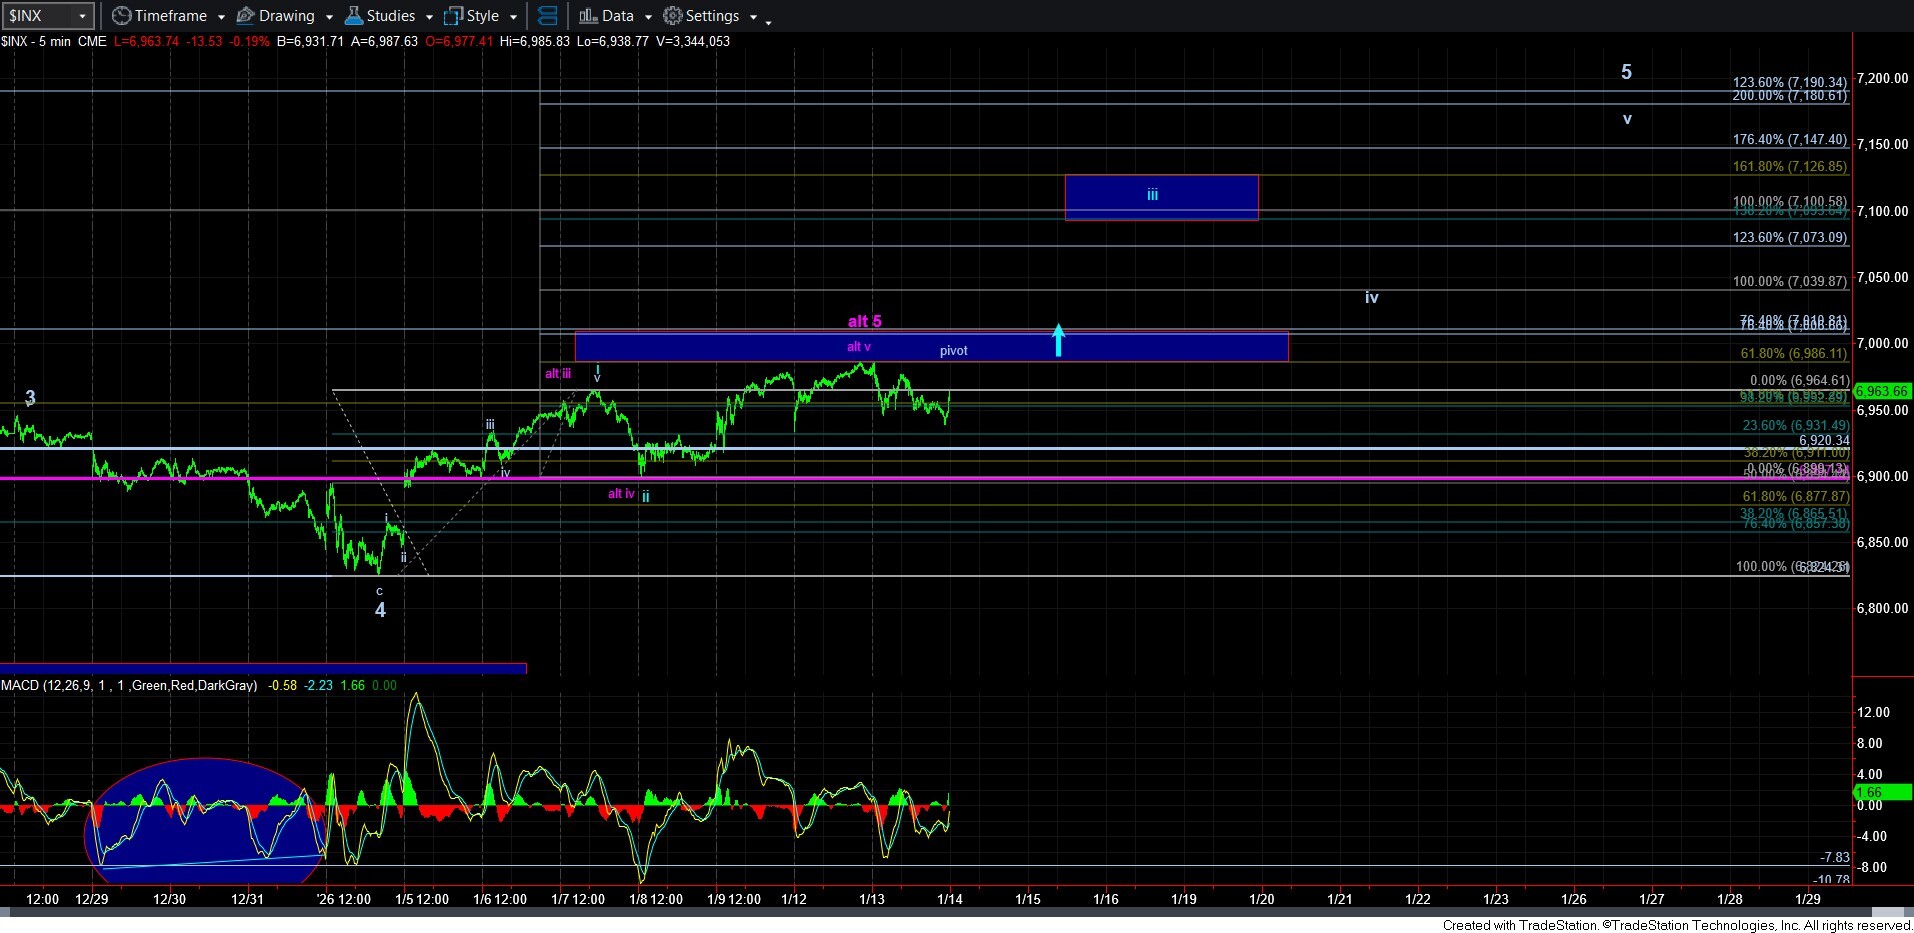
Task: Click the Style overlapping squares icon
Action: 453,16
